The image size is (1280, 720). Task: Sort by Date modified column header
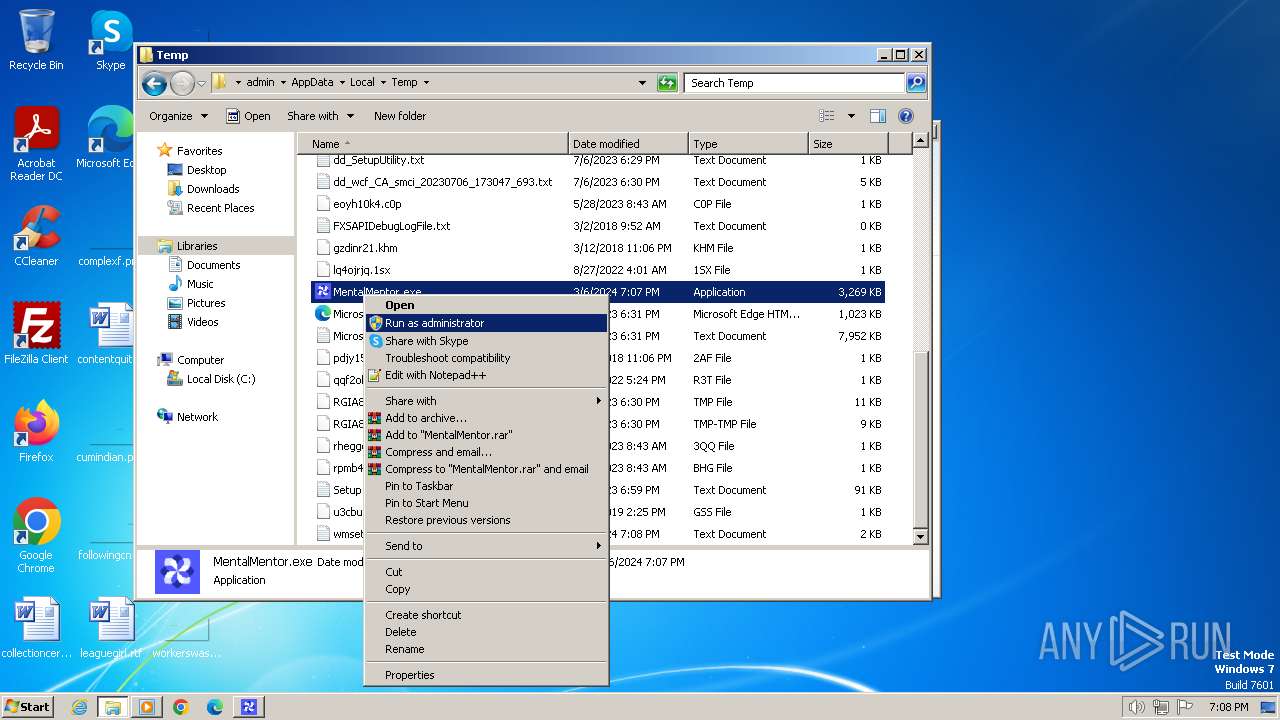(628, 144)
